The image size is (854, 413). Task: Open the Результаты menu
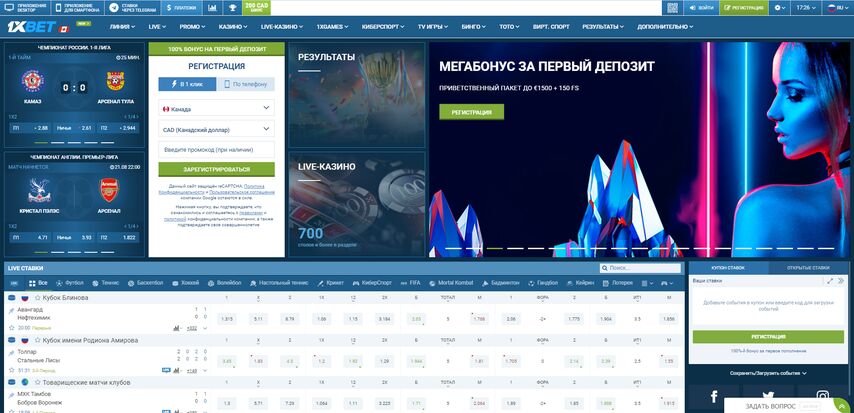[x=603, y=27]
